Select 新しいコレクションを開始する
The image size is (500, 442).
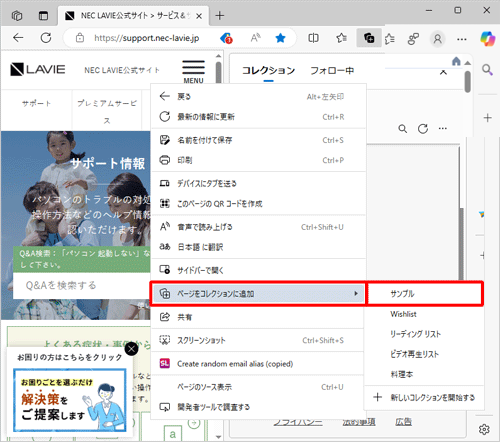(x=424, y=397)
